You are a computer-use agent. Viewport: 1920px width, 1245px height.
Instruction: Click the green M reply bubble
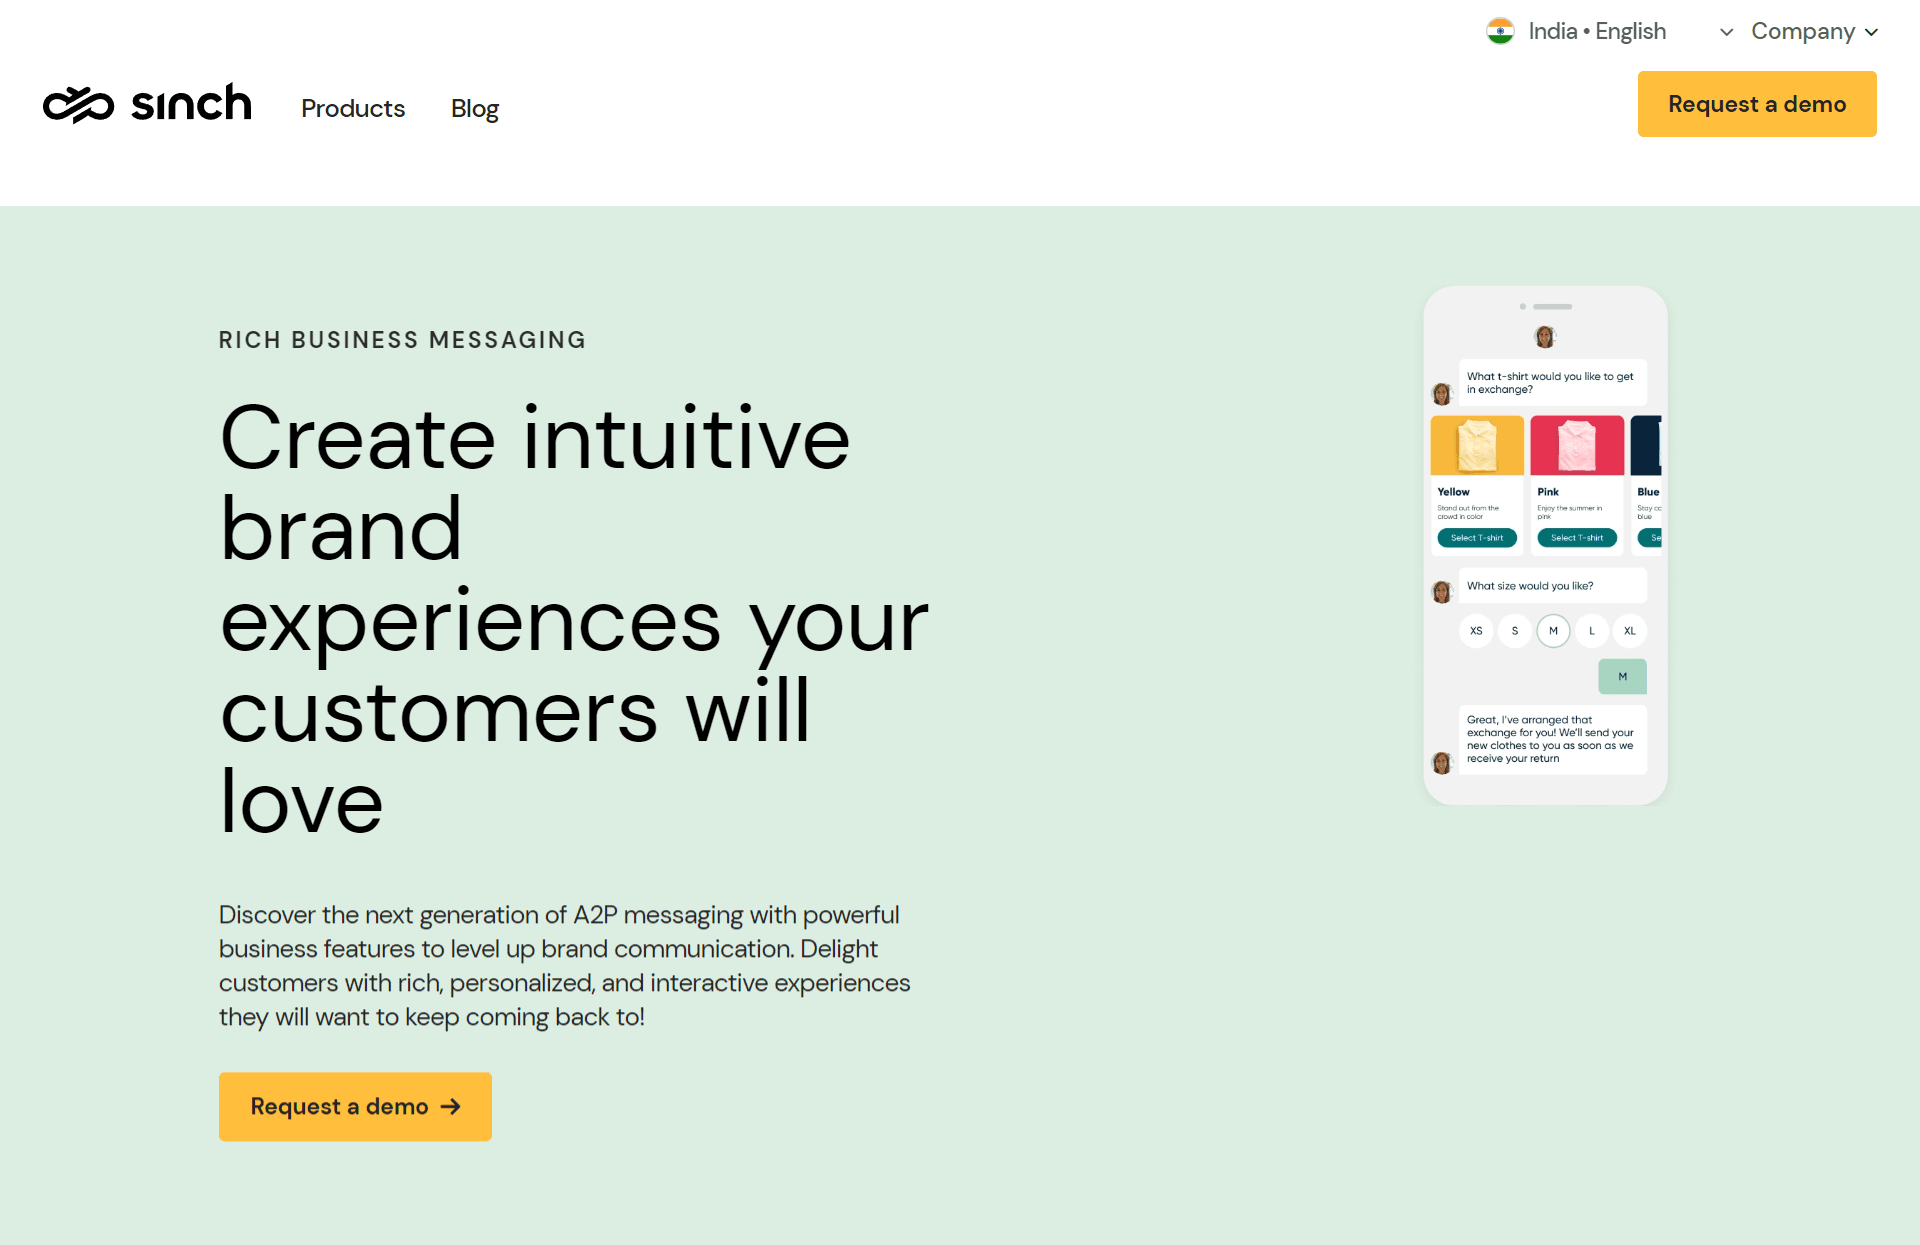[x=1622, y=677]
